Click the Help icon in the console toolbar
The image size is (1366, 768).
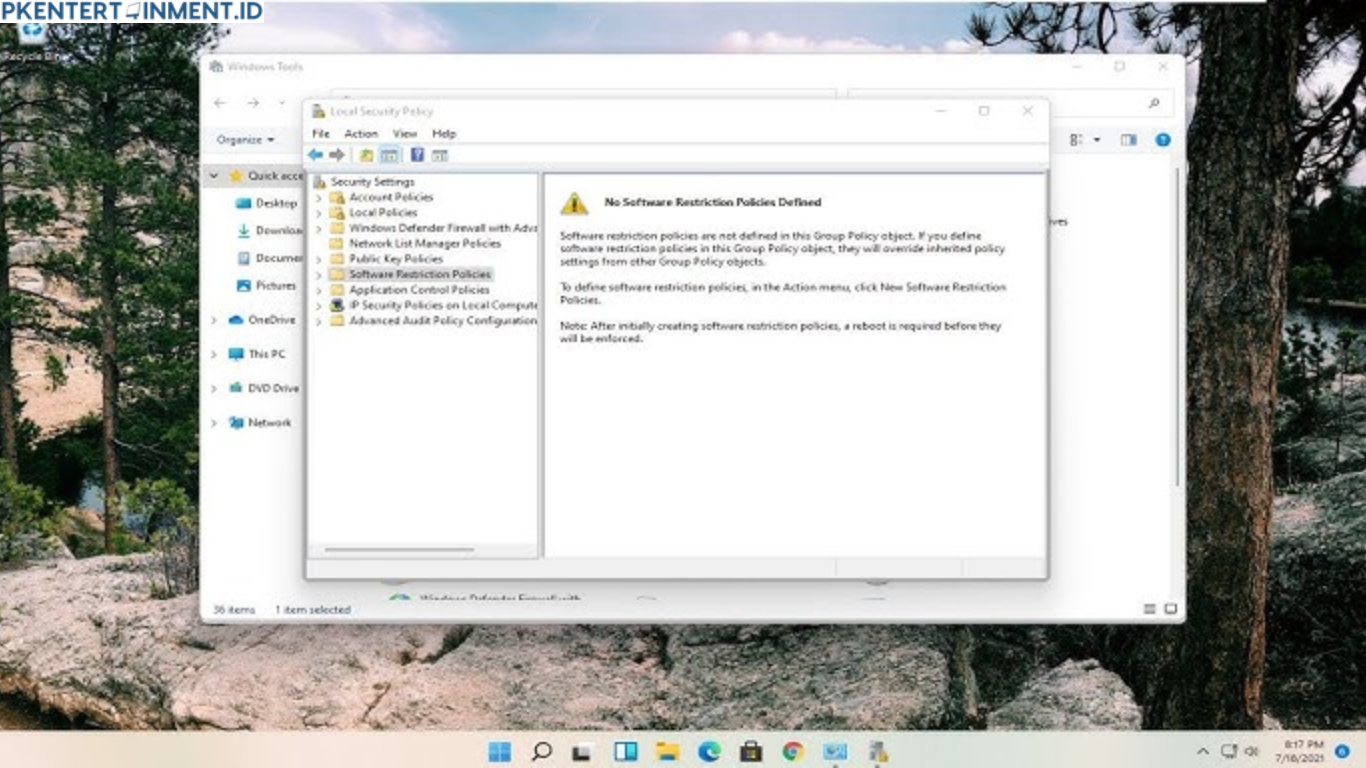coord(417,154)
